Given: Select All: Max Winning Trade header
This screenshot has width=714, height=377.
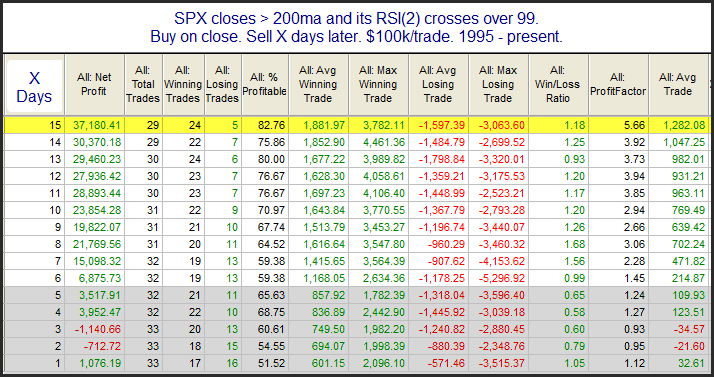Looking at the screenshot, I should click(x=378, y=85).
